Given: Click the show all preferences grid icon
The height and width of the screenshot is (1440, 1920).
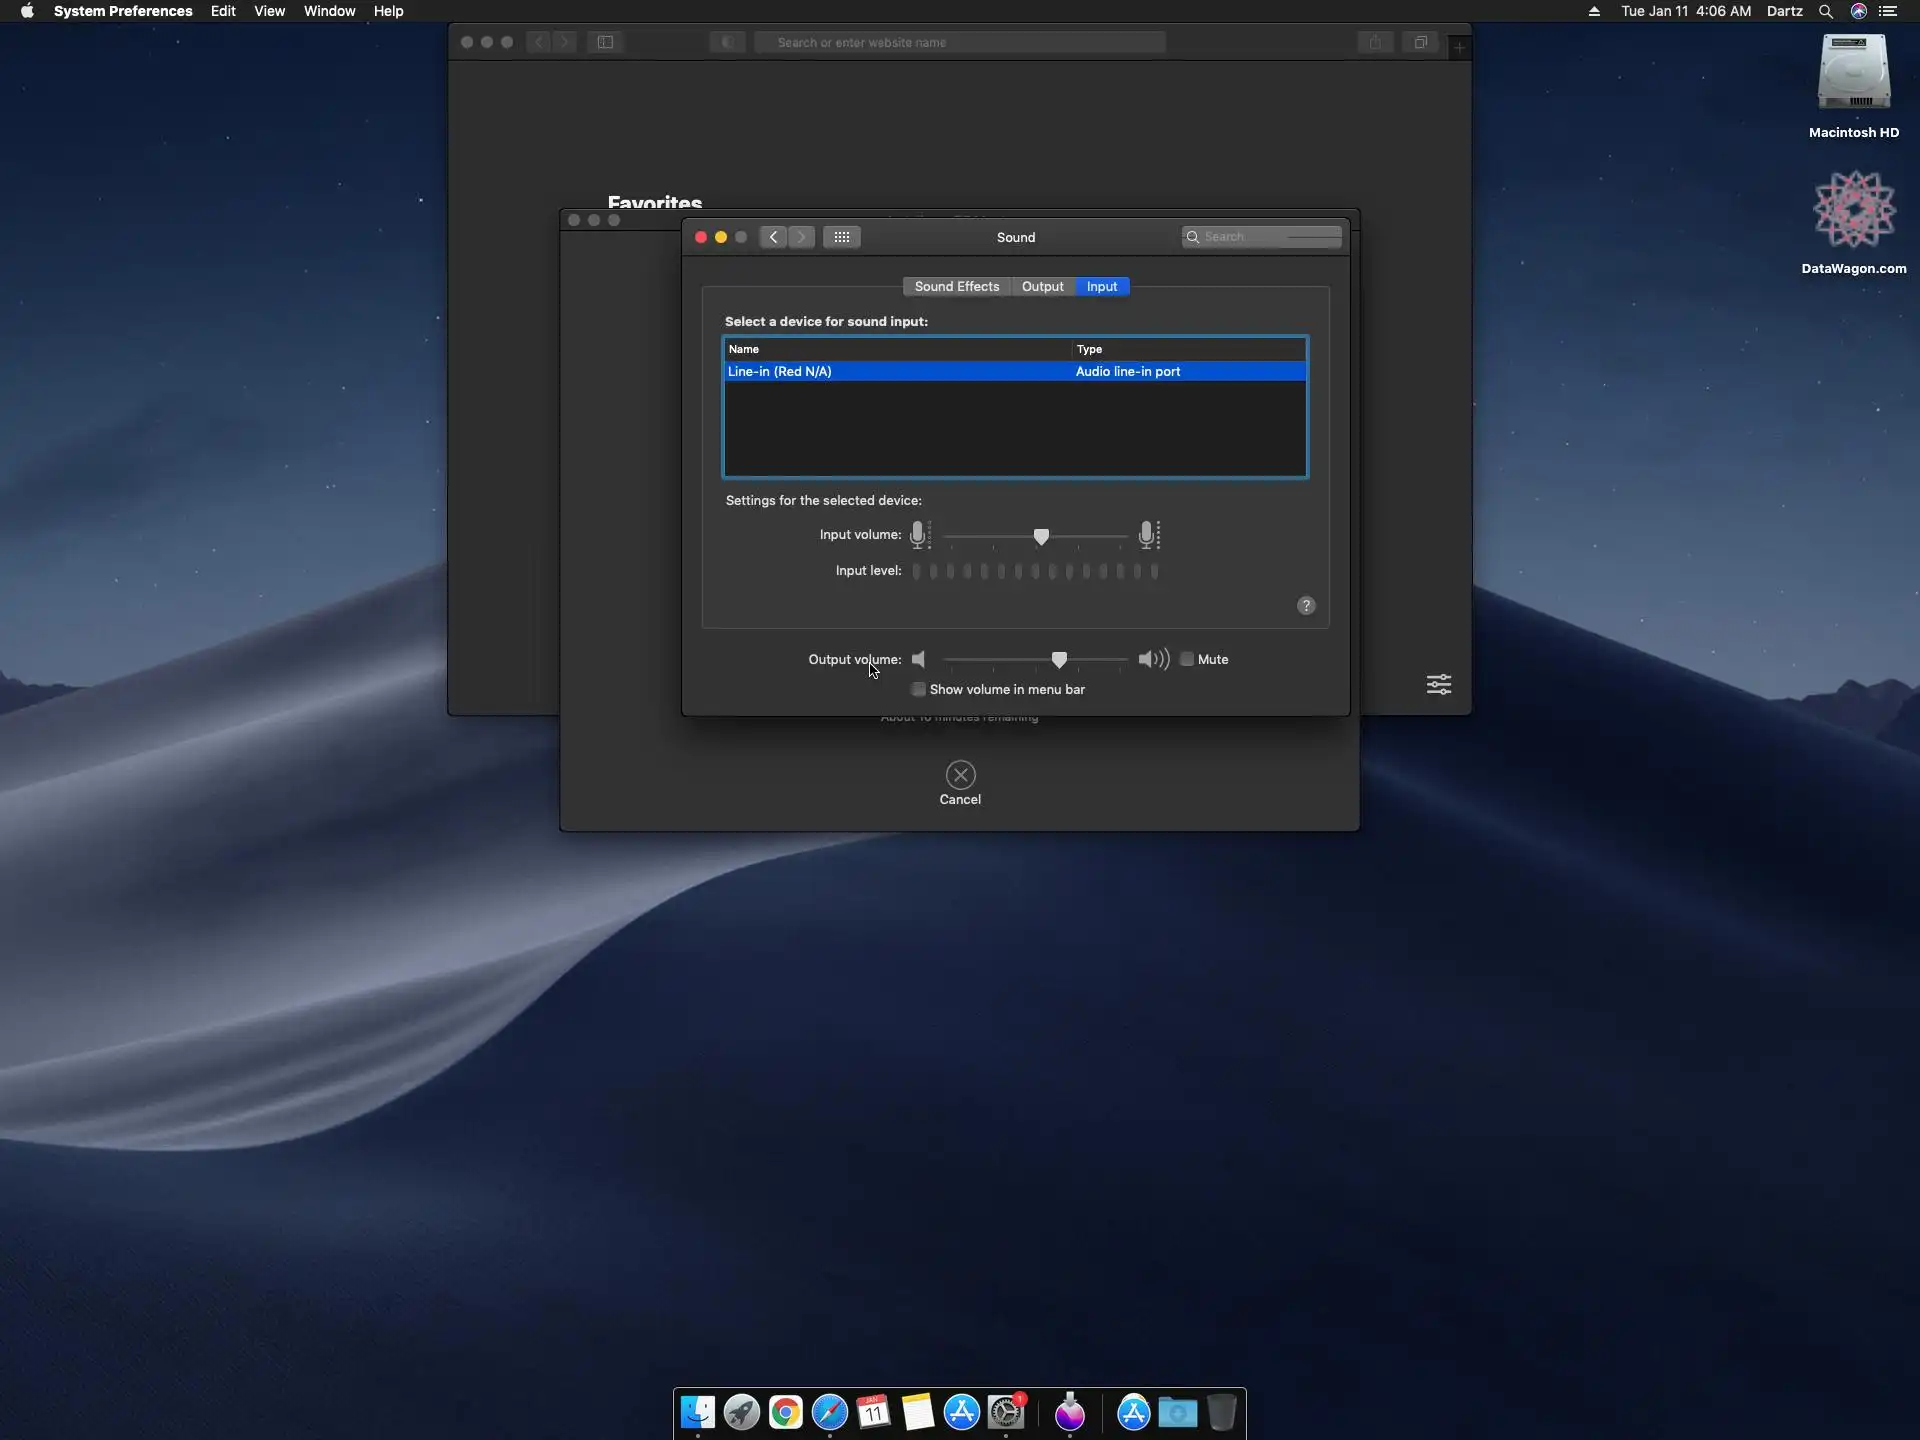Looking at the screenshot, I should click(841, 237).
